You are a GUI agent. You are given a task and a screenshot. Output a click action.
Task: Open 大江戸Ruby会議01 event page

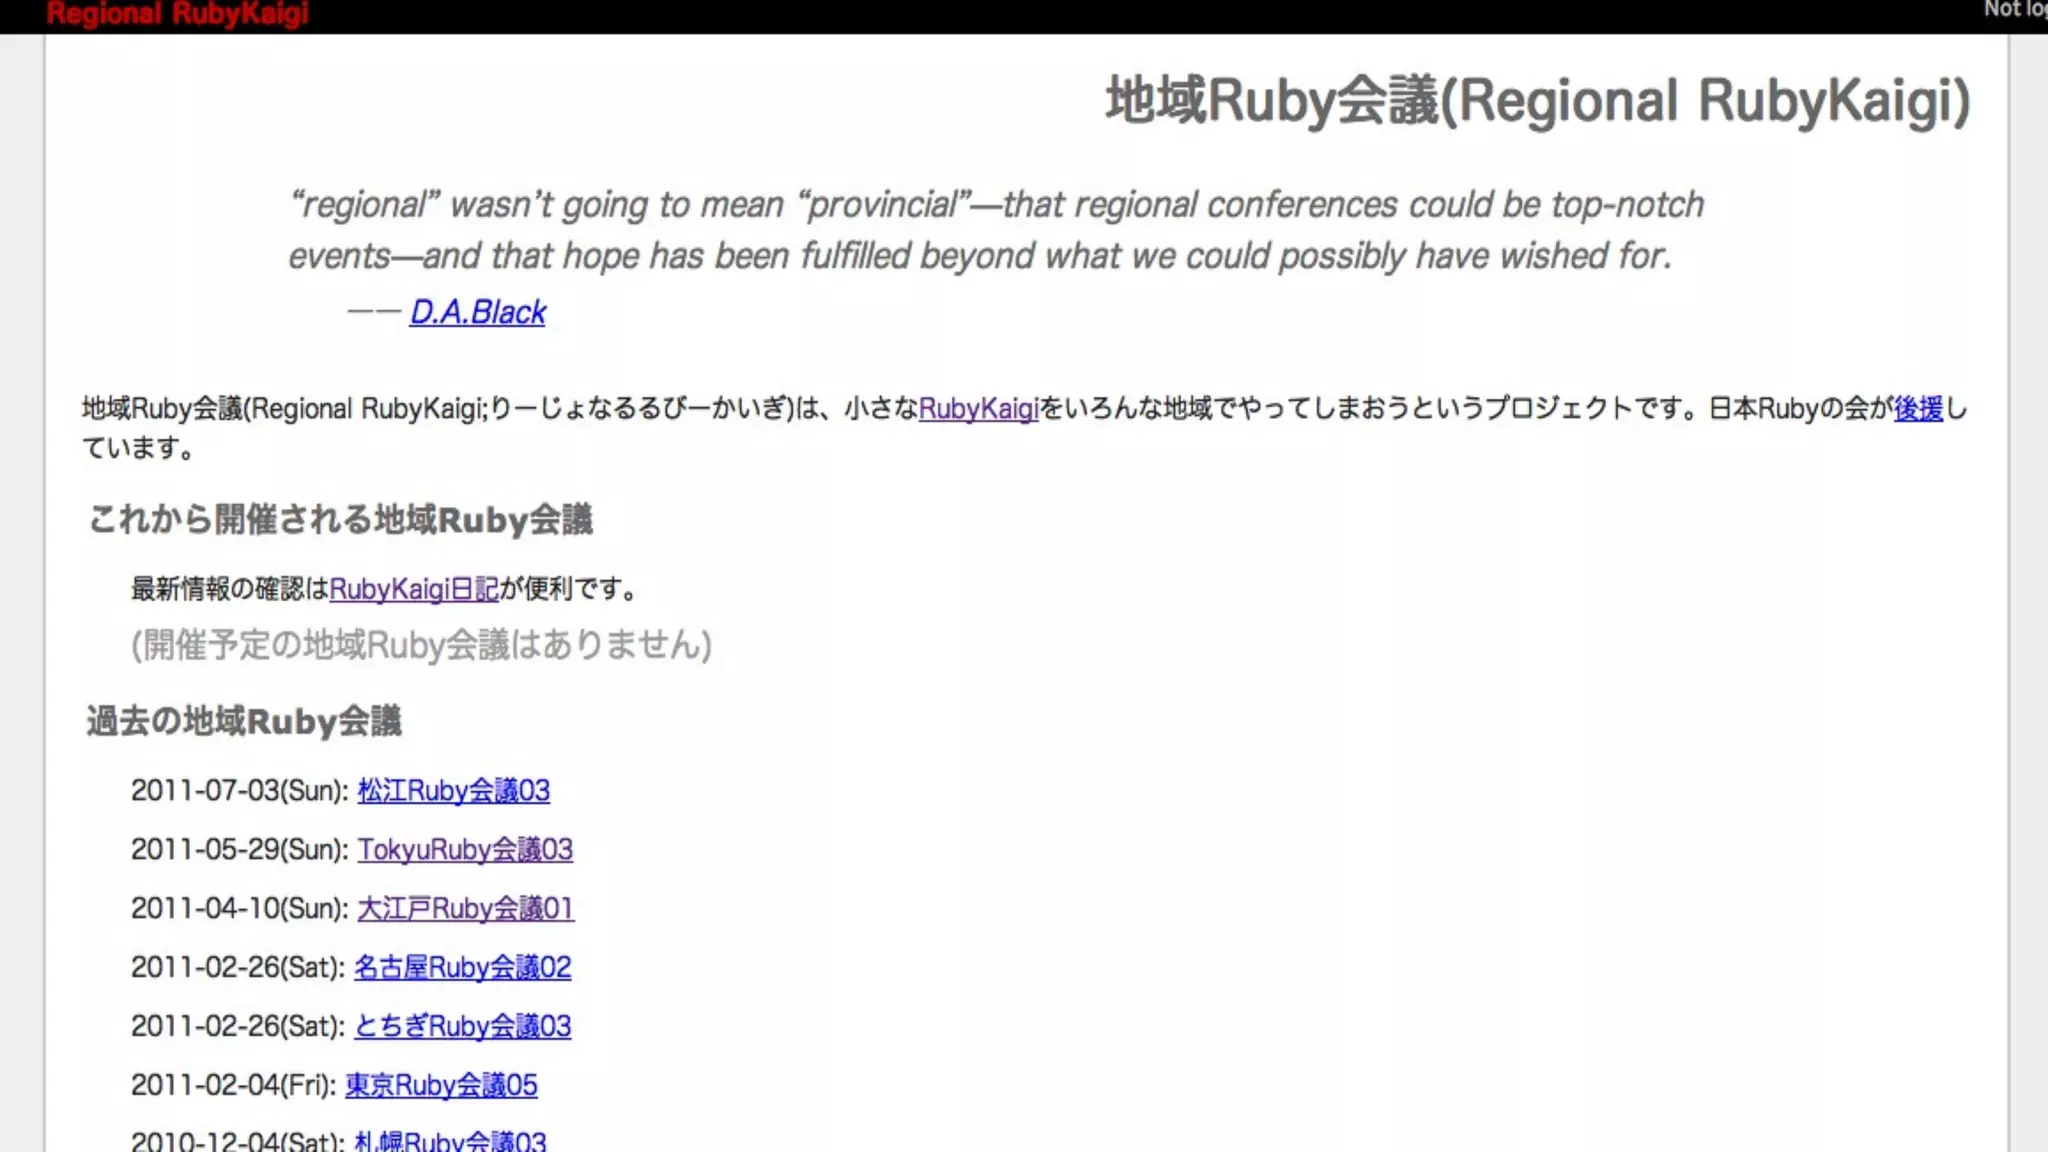[x=465, y=908]
